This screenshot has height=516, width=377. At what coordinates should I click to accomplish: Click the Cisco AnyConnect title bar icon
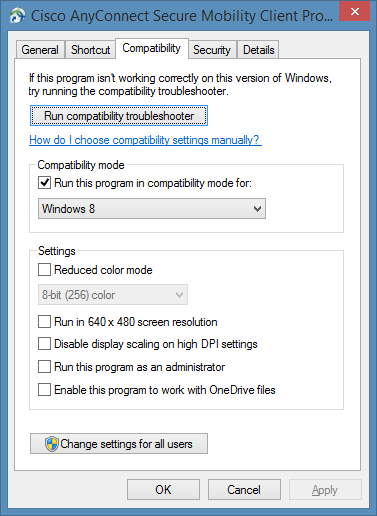point(17,15)
